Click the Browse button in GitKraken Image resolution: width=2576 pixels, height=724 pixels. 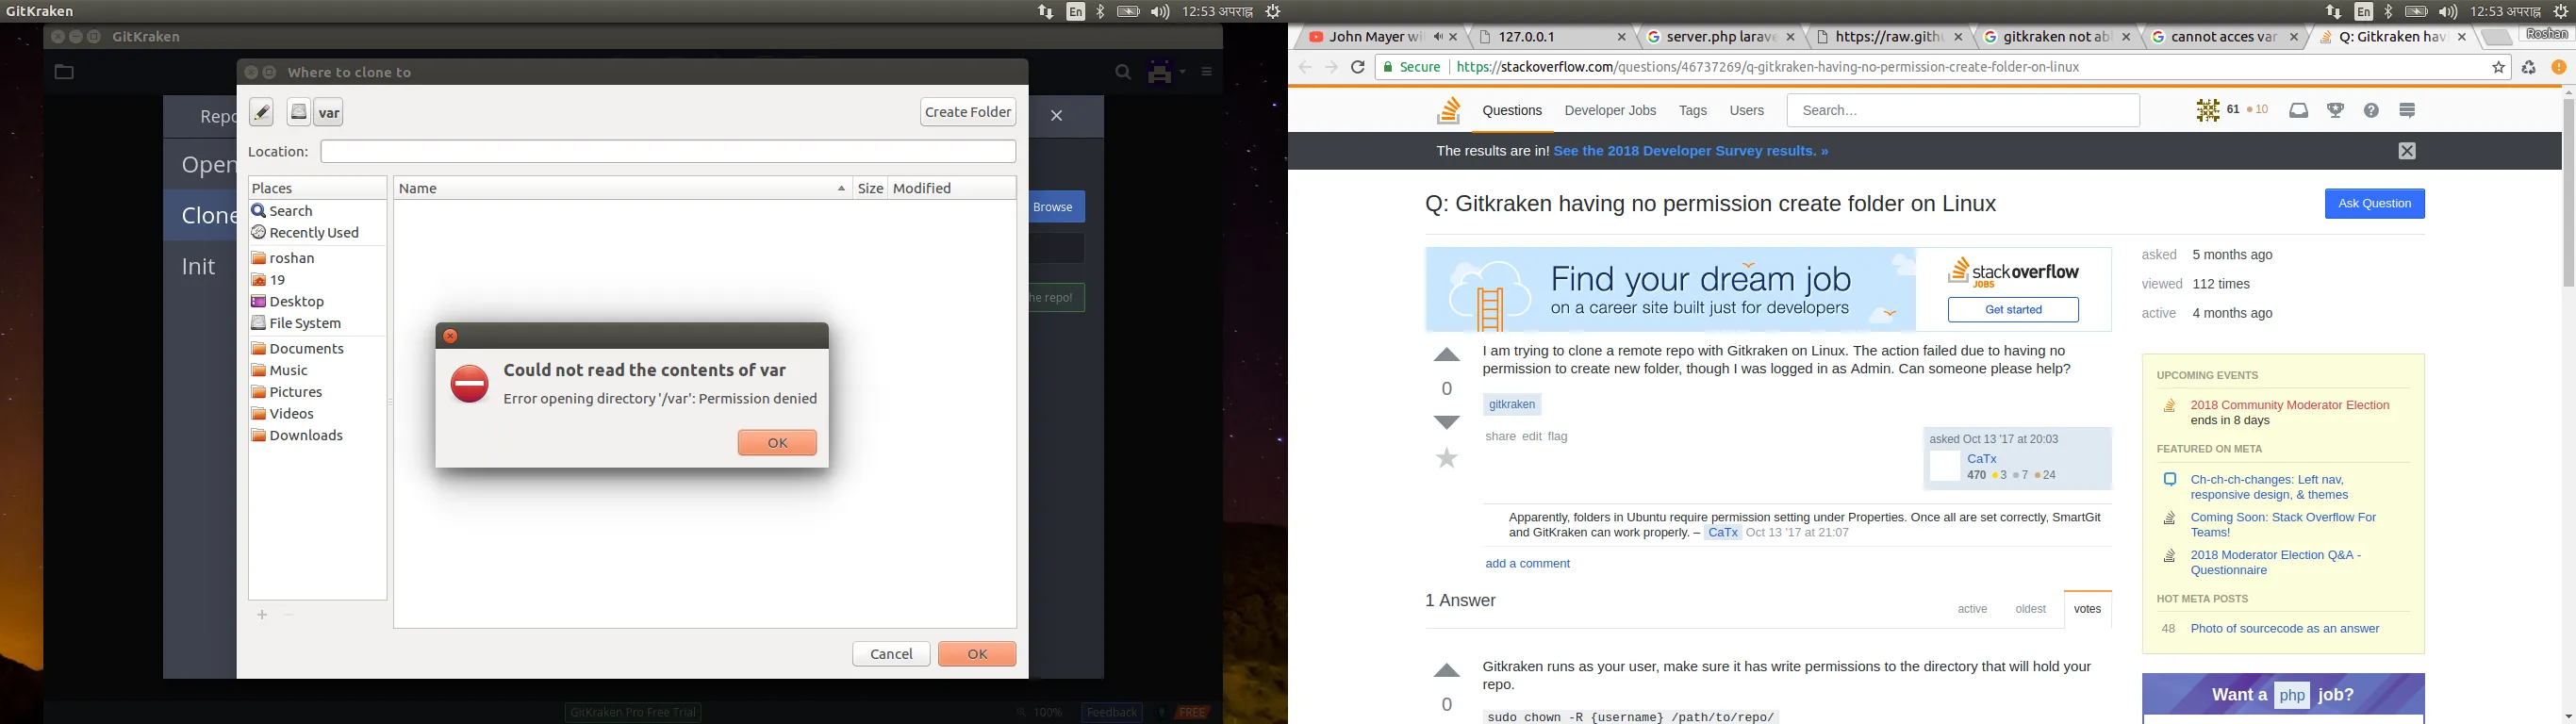point(1053,207)
